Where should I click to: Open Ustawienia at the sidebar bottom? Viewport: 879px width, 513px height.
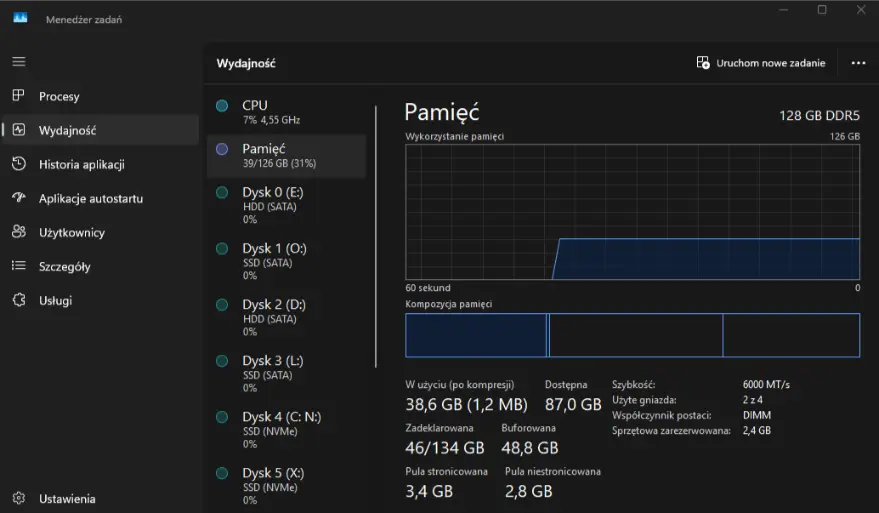(x=101, y=498)
